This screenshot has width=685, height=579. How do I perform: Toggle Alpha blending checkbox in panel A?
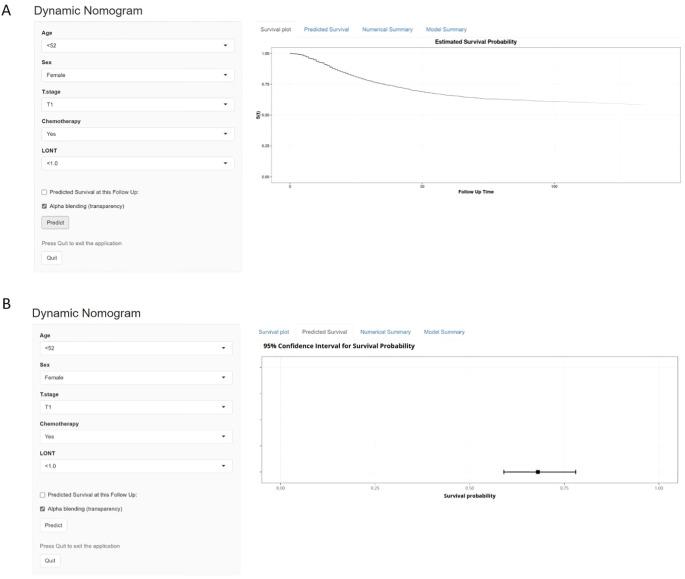point(44,207)
